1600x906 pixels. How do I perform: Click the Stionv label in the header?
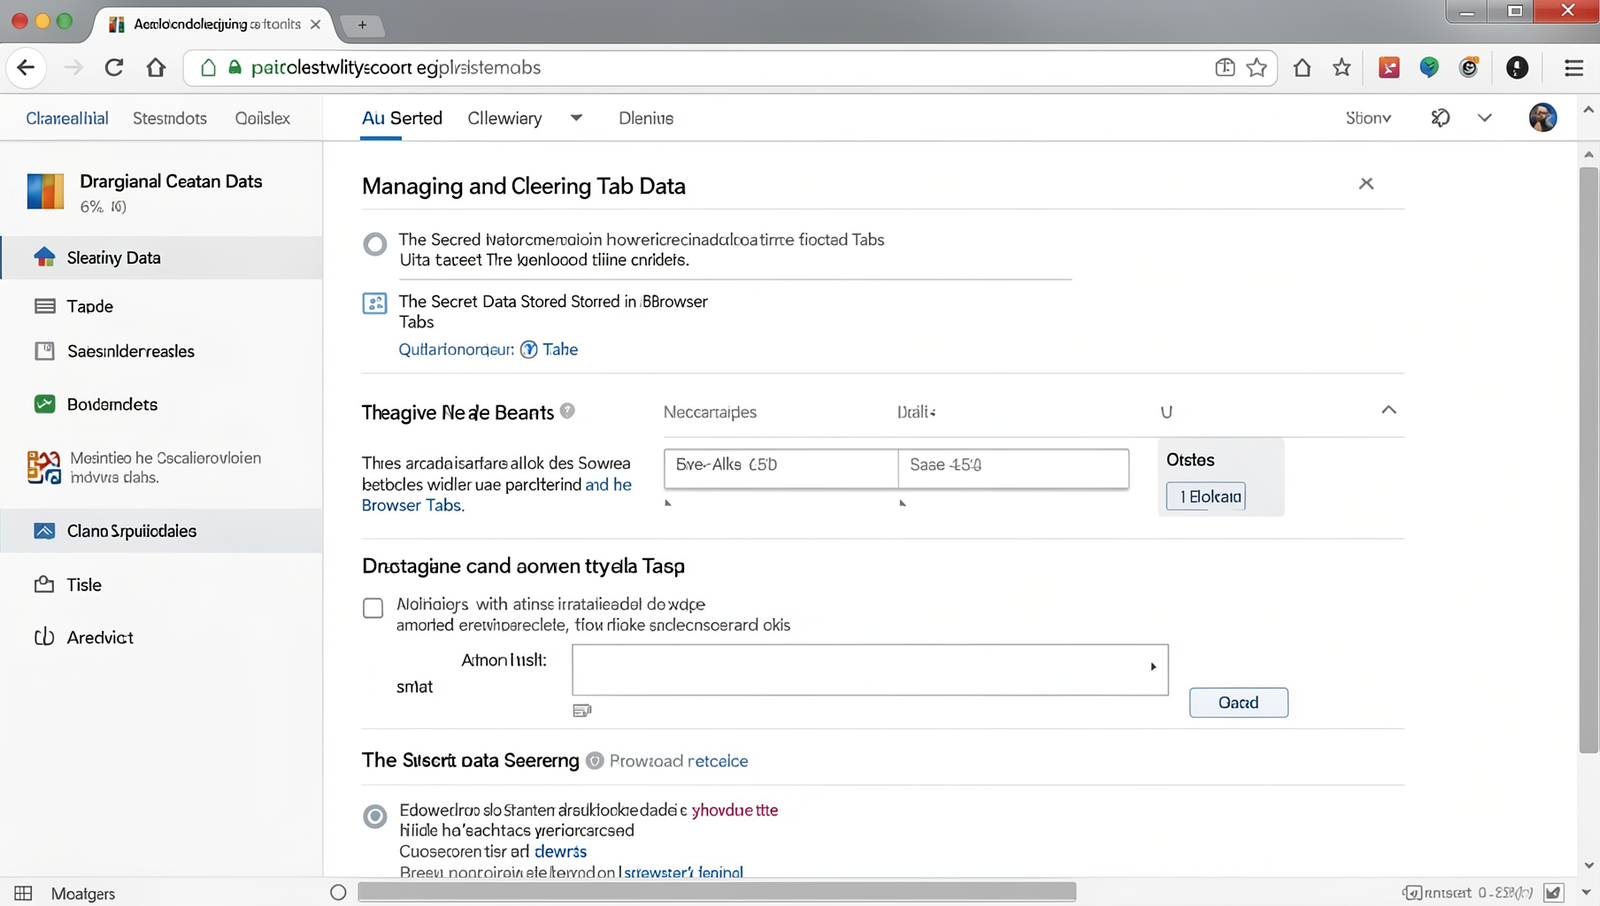point(1368,118)
